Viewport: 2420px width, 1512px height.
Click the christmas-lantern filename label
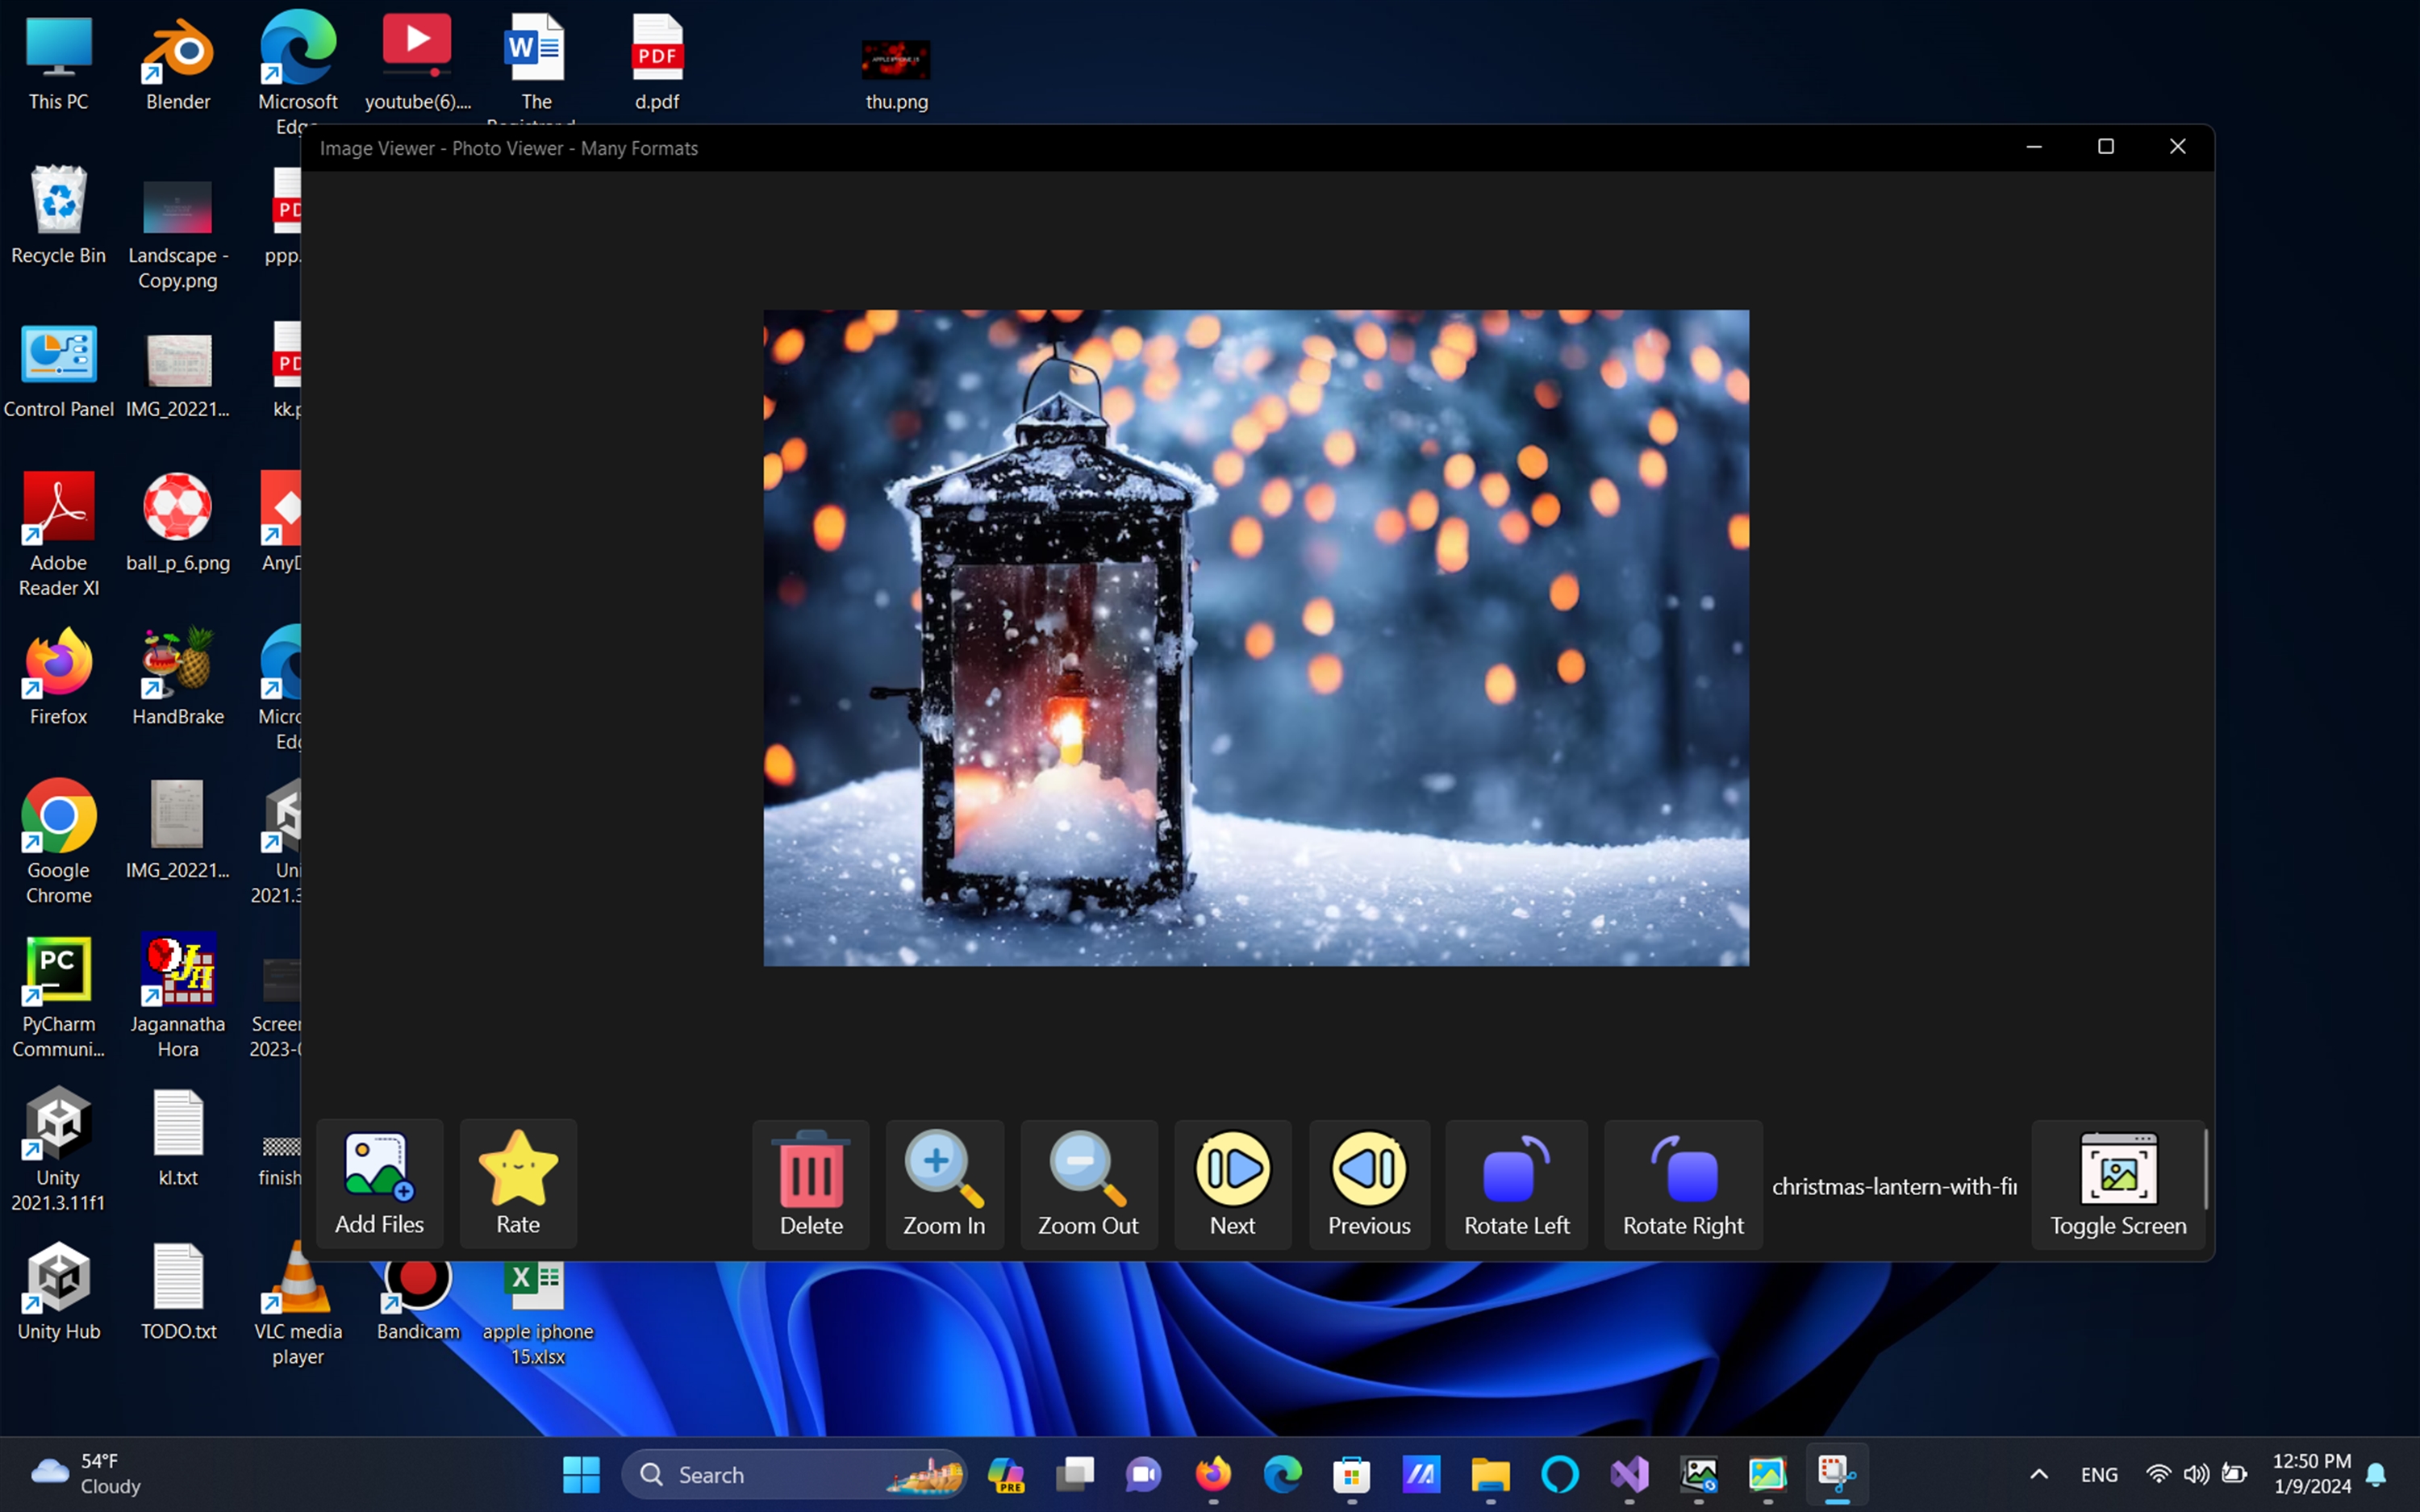[1894, 1186]
